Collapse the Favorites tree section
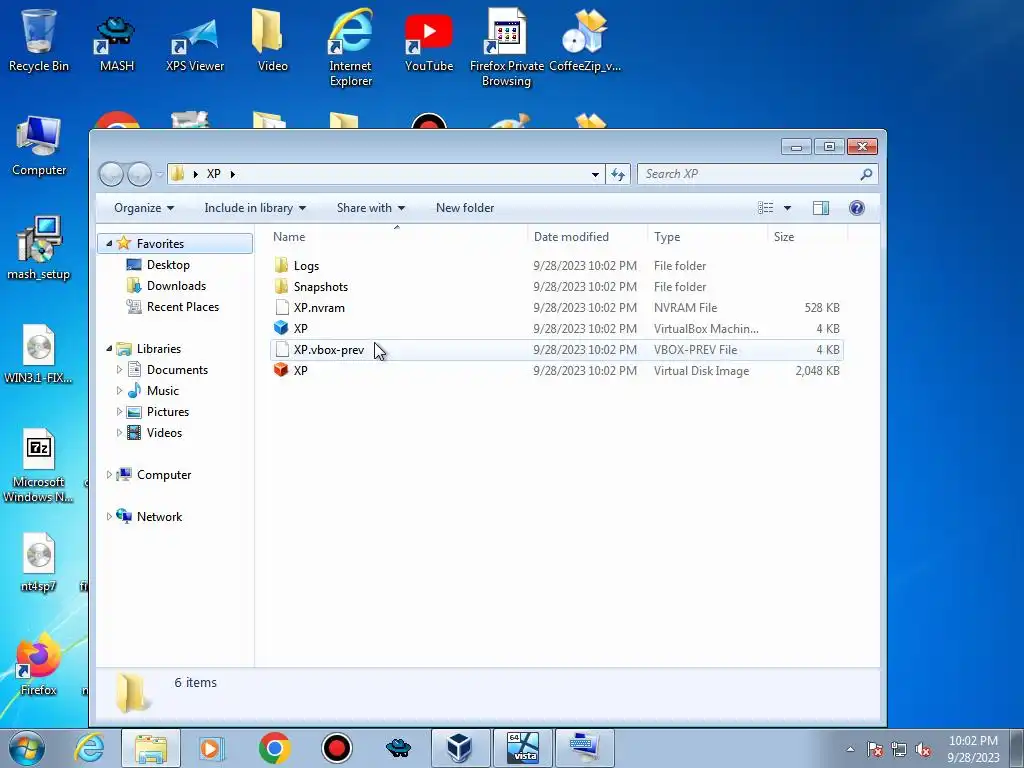Screen dimensions: 1024x768 pos(109,244)
